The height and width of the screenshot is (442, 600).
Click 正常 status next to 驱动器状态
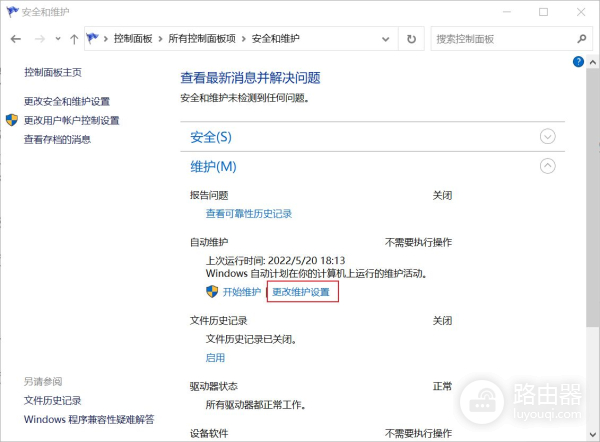(x=442, y=387)
